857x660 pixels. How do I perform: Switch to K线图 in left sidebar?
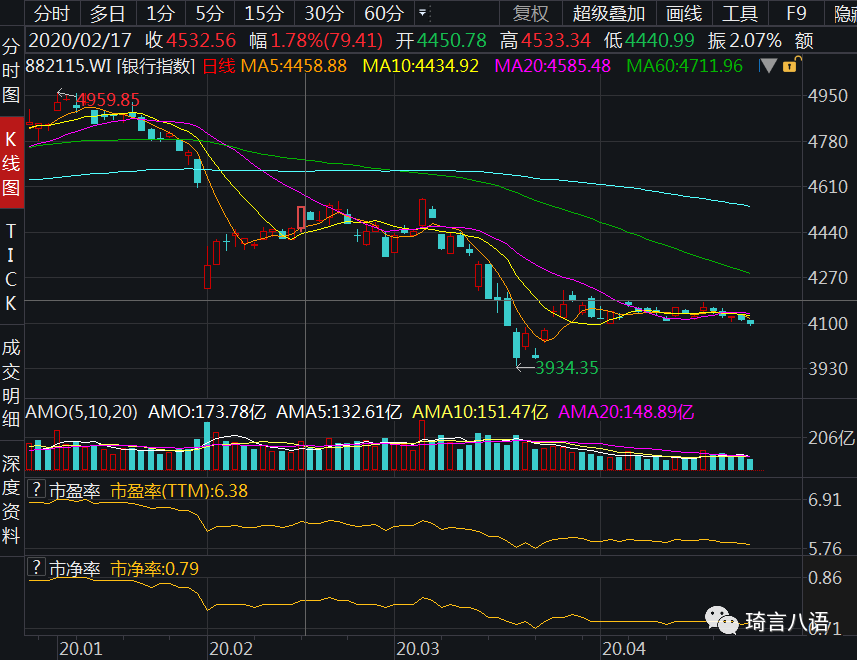(x=11, y=163)
